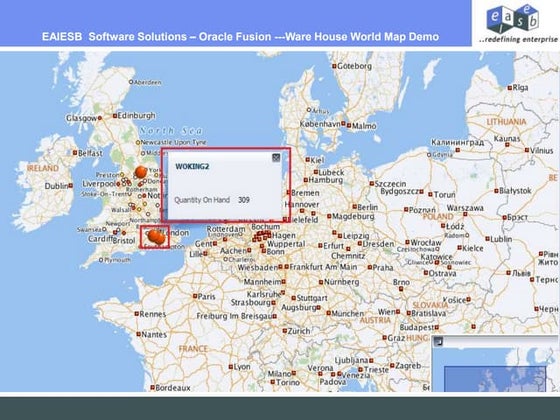Image resolution: width=560 pixels, height=420 pixels.
Task: Select the orange warehouse pin near York
Action: (x=141, y=172)
